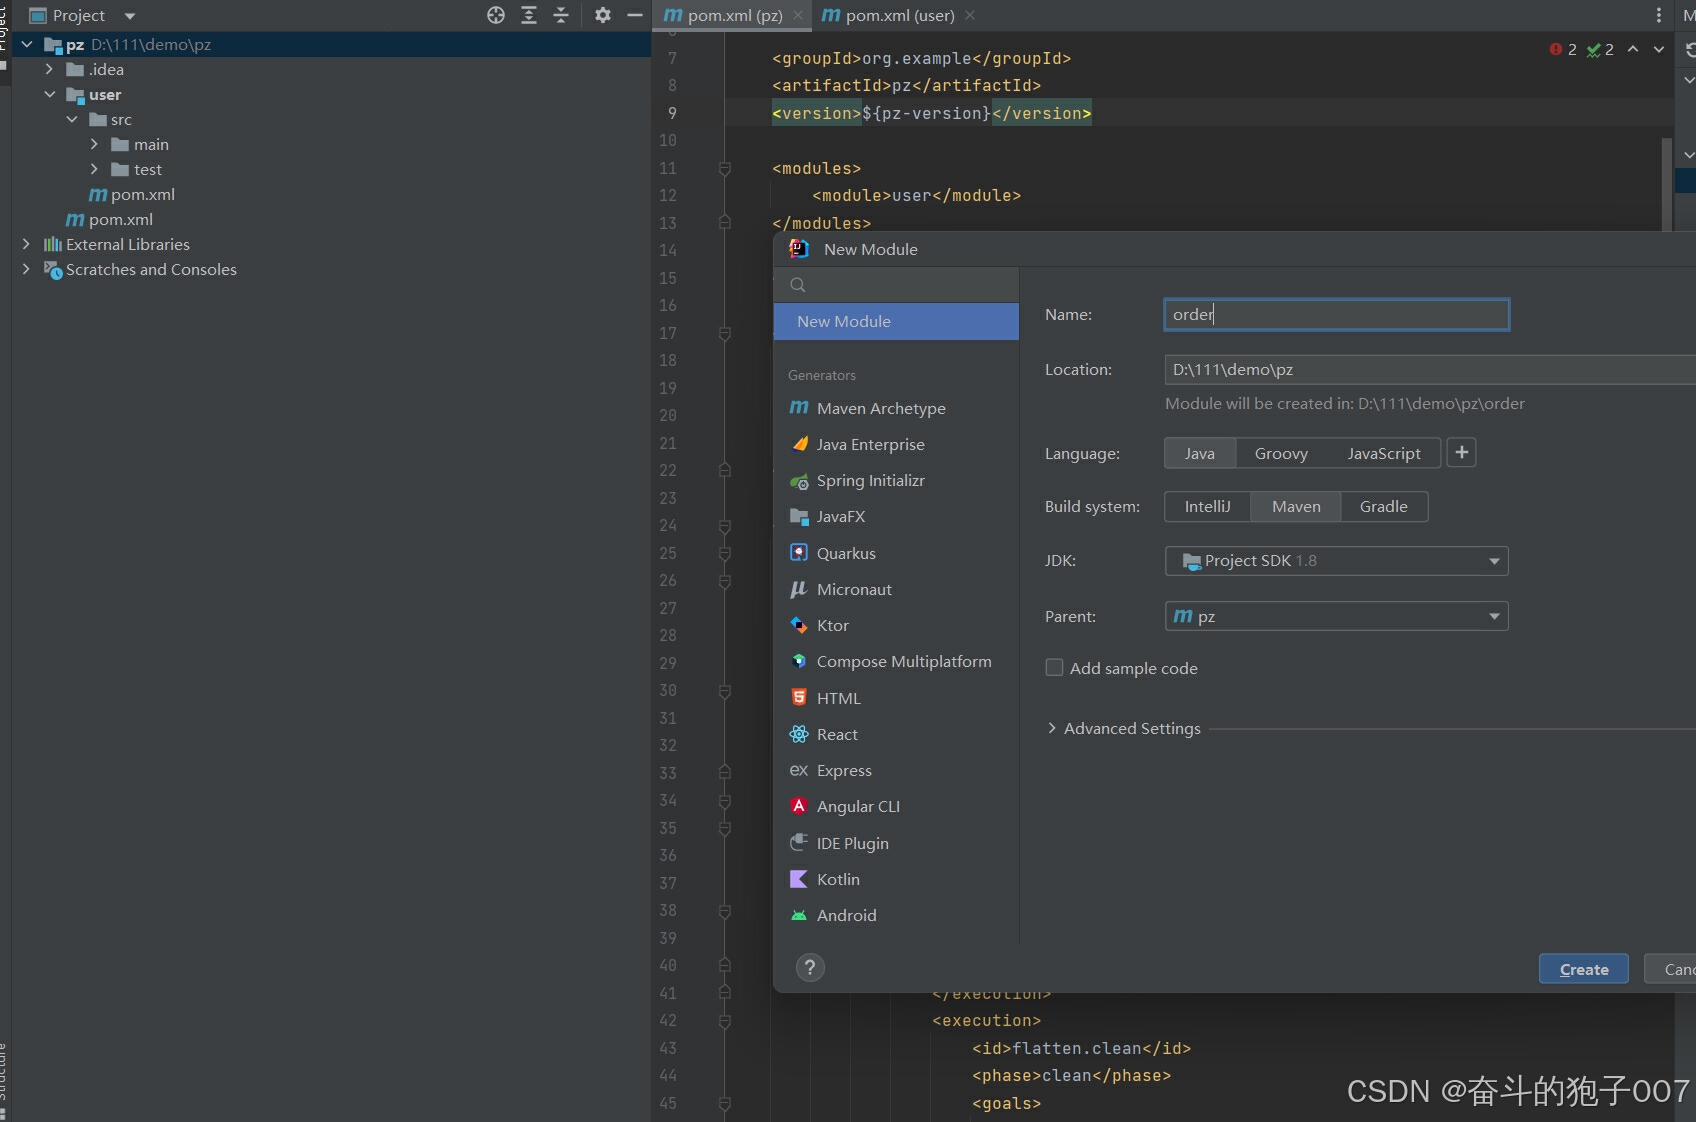Click the Maven Archetype generator icon

coord(799,408)
